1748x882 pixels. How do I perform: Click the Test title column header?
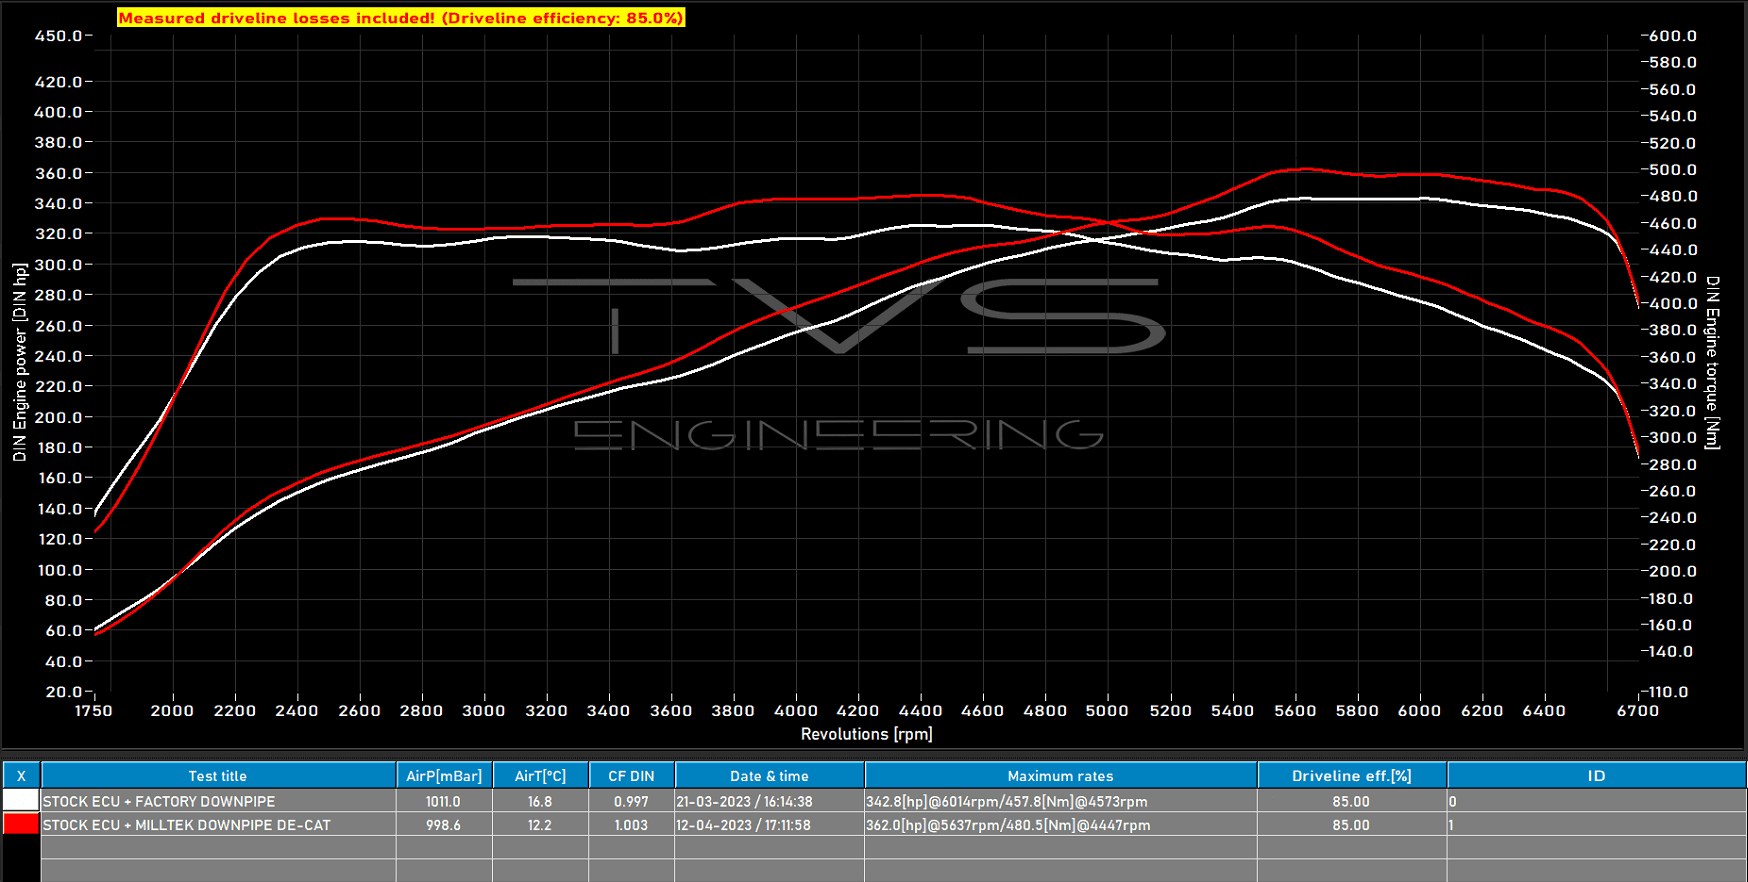(218, 775)
